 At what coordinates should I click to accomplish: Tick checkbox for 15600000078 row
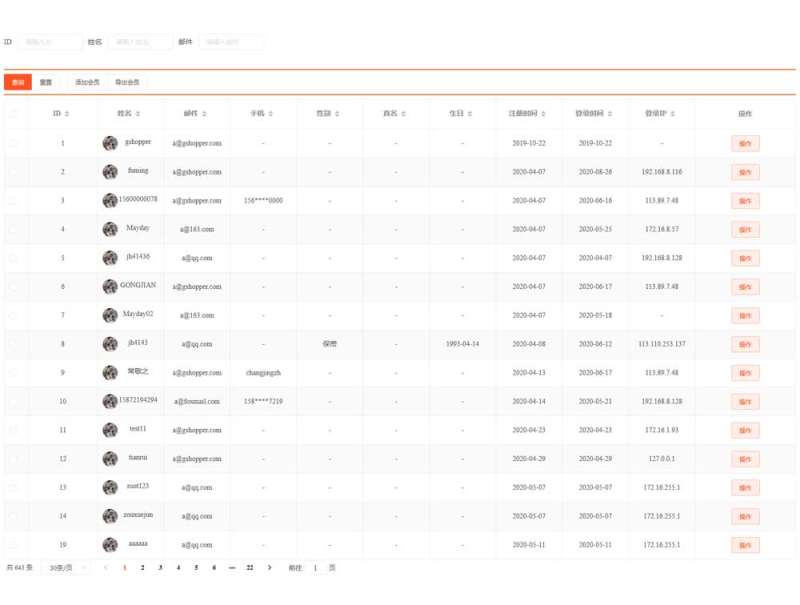coord(13,200)
